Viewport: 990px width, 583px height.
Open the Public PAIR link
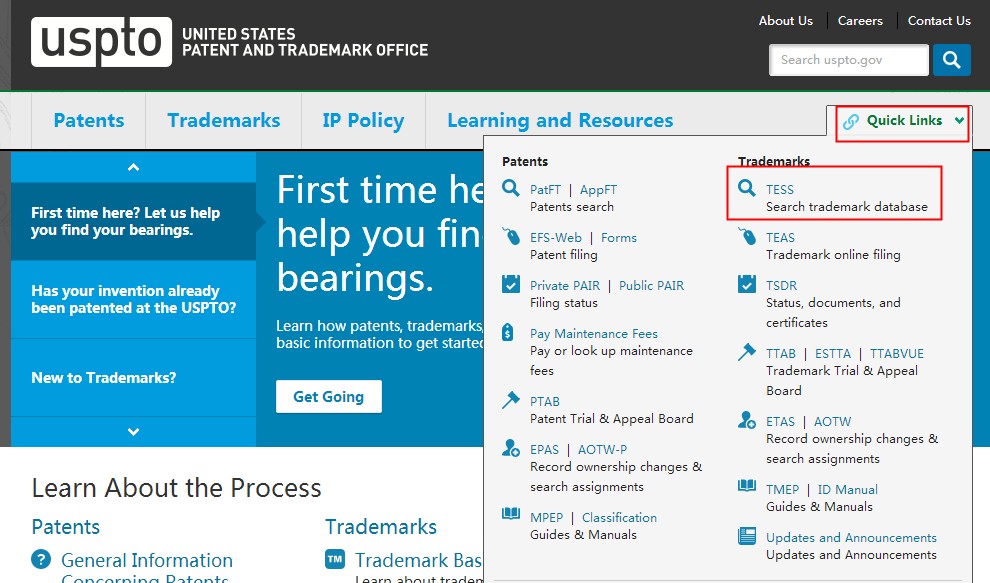[x=651, y=285]
